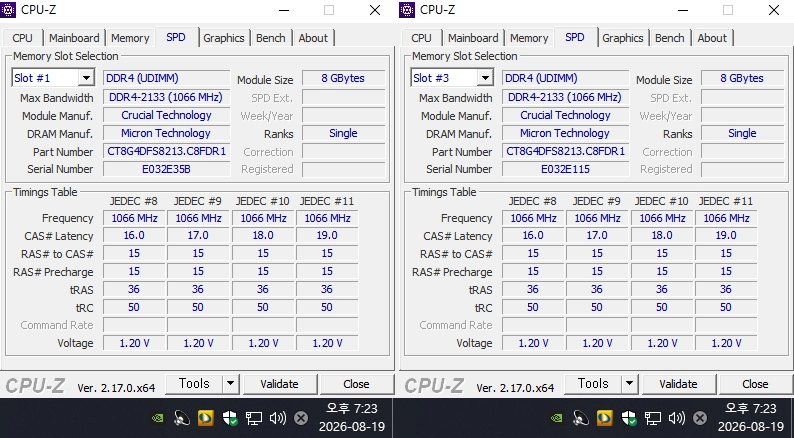Expand the Tools arrow in left window
Screen dimensions: 794x438
click(230, 384)
